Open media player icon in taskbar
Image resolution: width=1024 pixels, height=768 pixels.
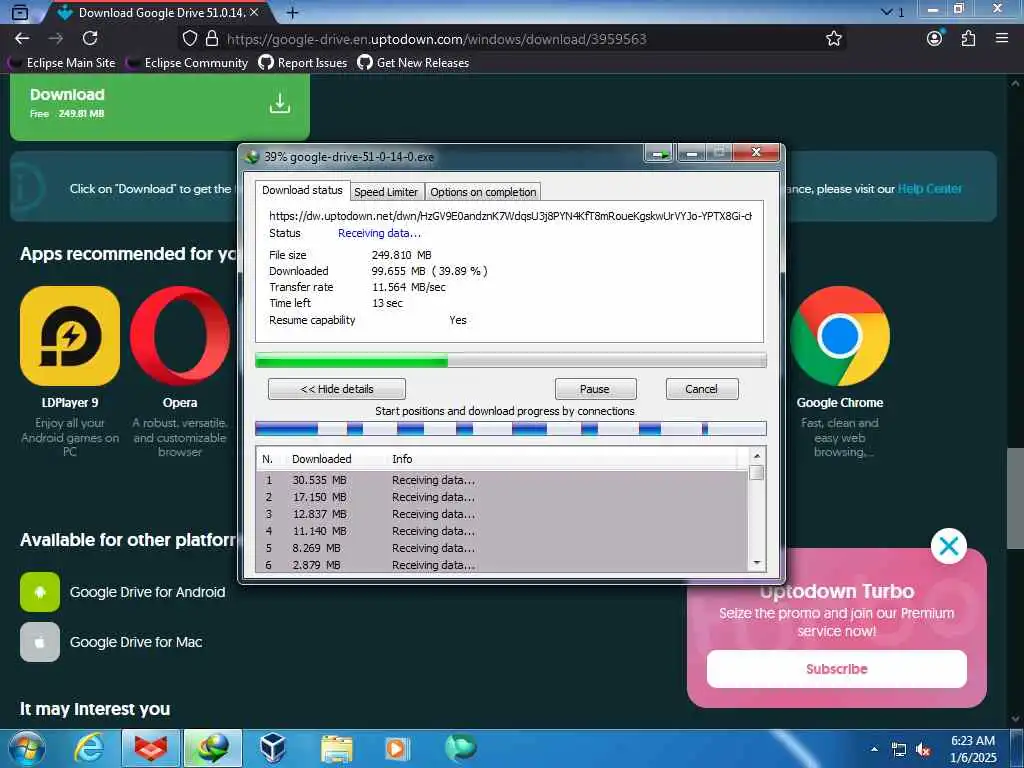[397, 748]
